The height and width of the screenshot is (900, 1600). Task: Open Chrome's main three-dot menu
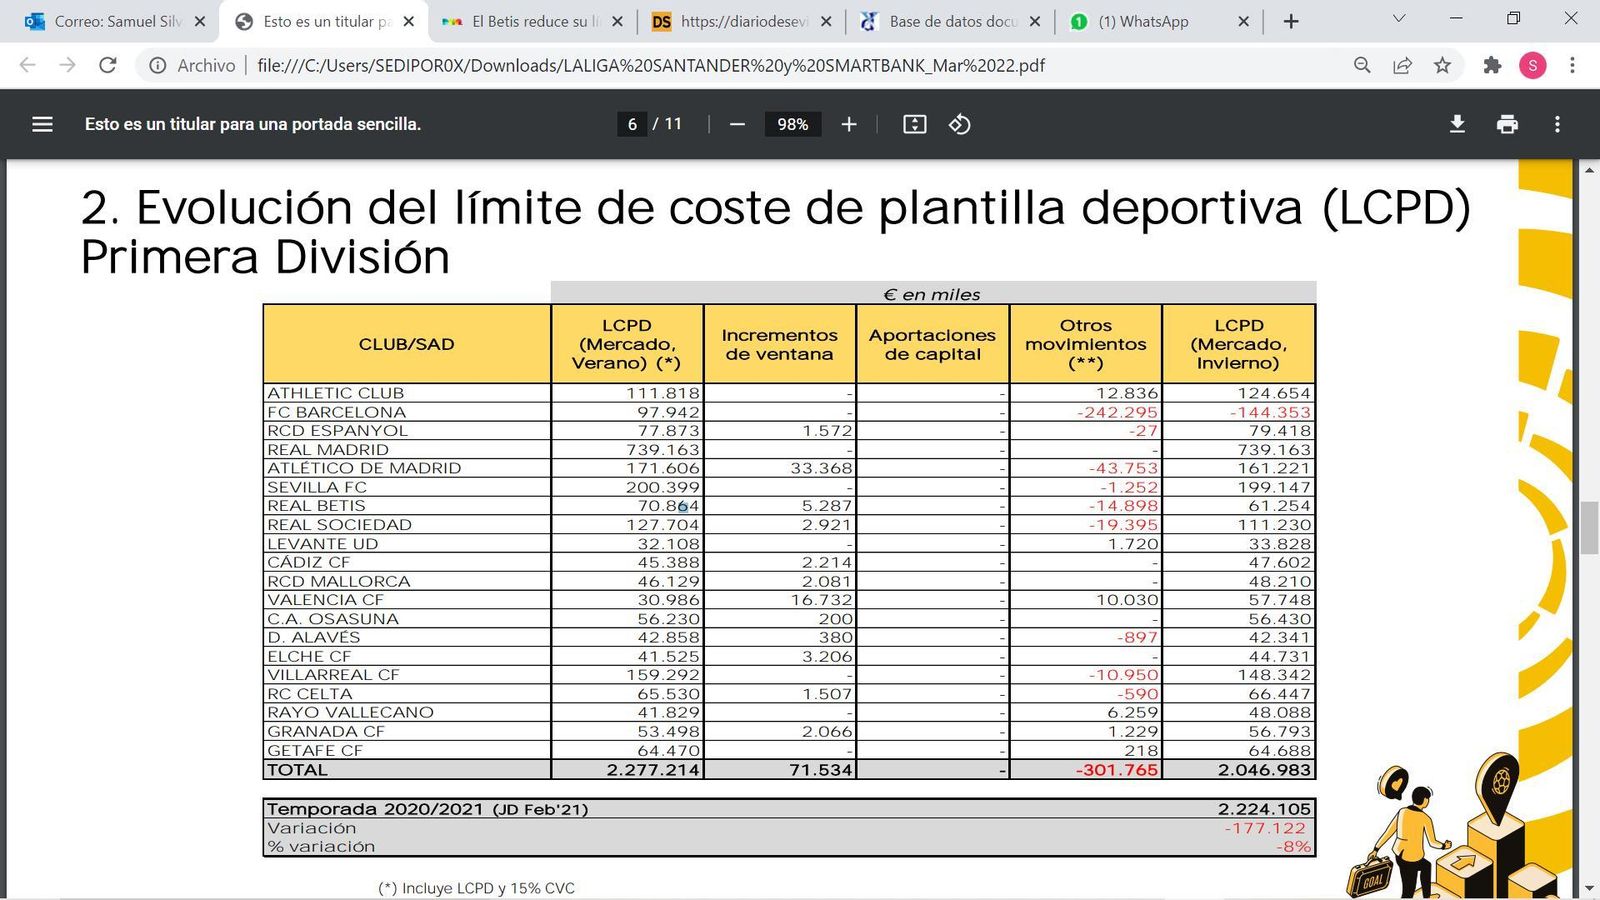click(x=1573, y=65)
